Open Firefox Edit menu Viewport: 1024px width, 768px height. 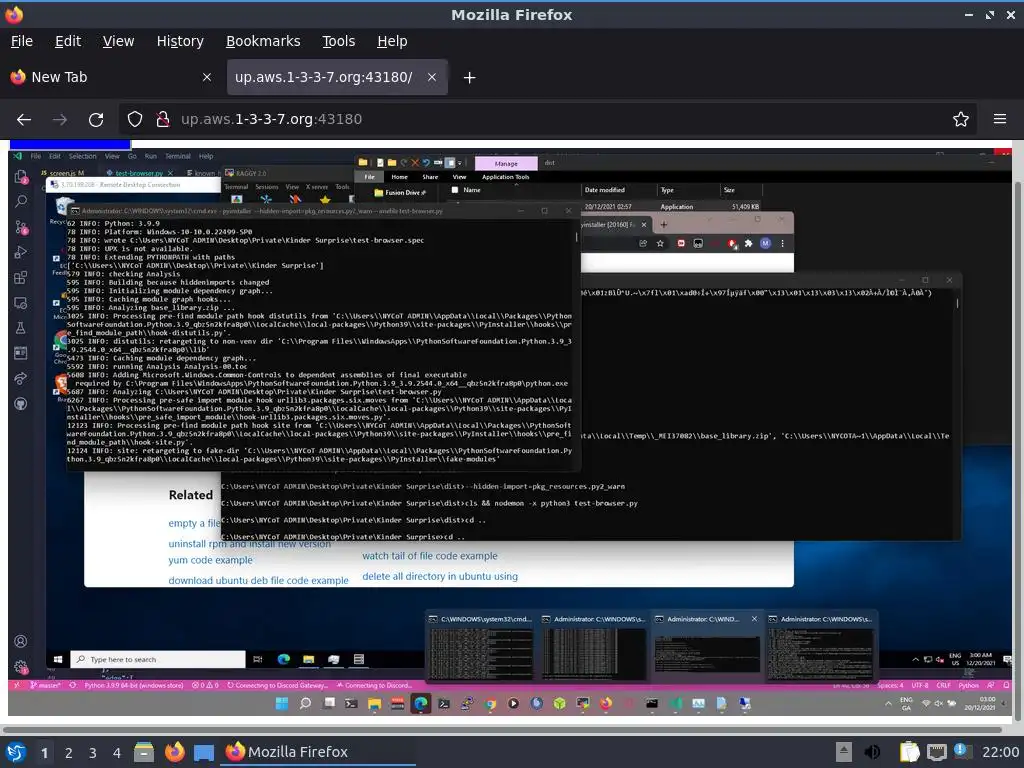[68, 41]
